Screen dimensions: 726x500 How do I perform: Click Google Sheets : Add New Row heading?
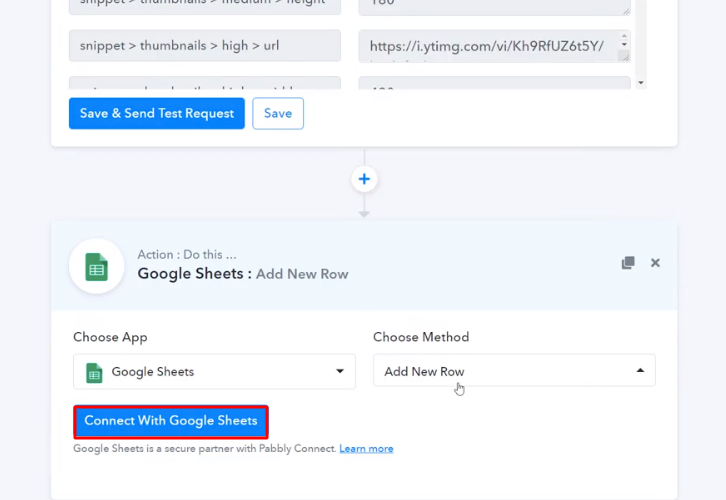(243, 274)
